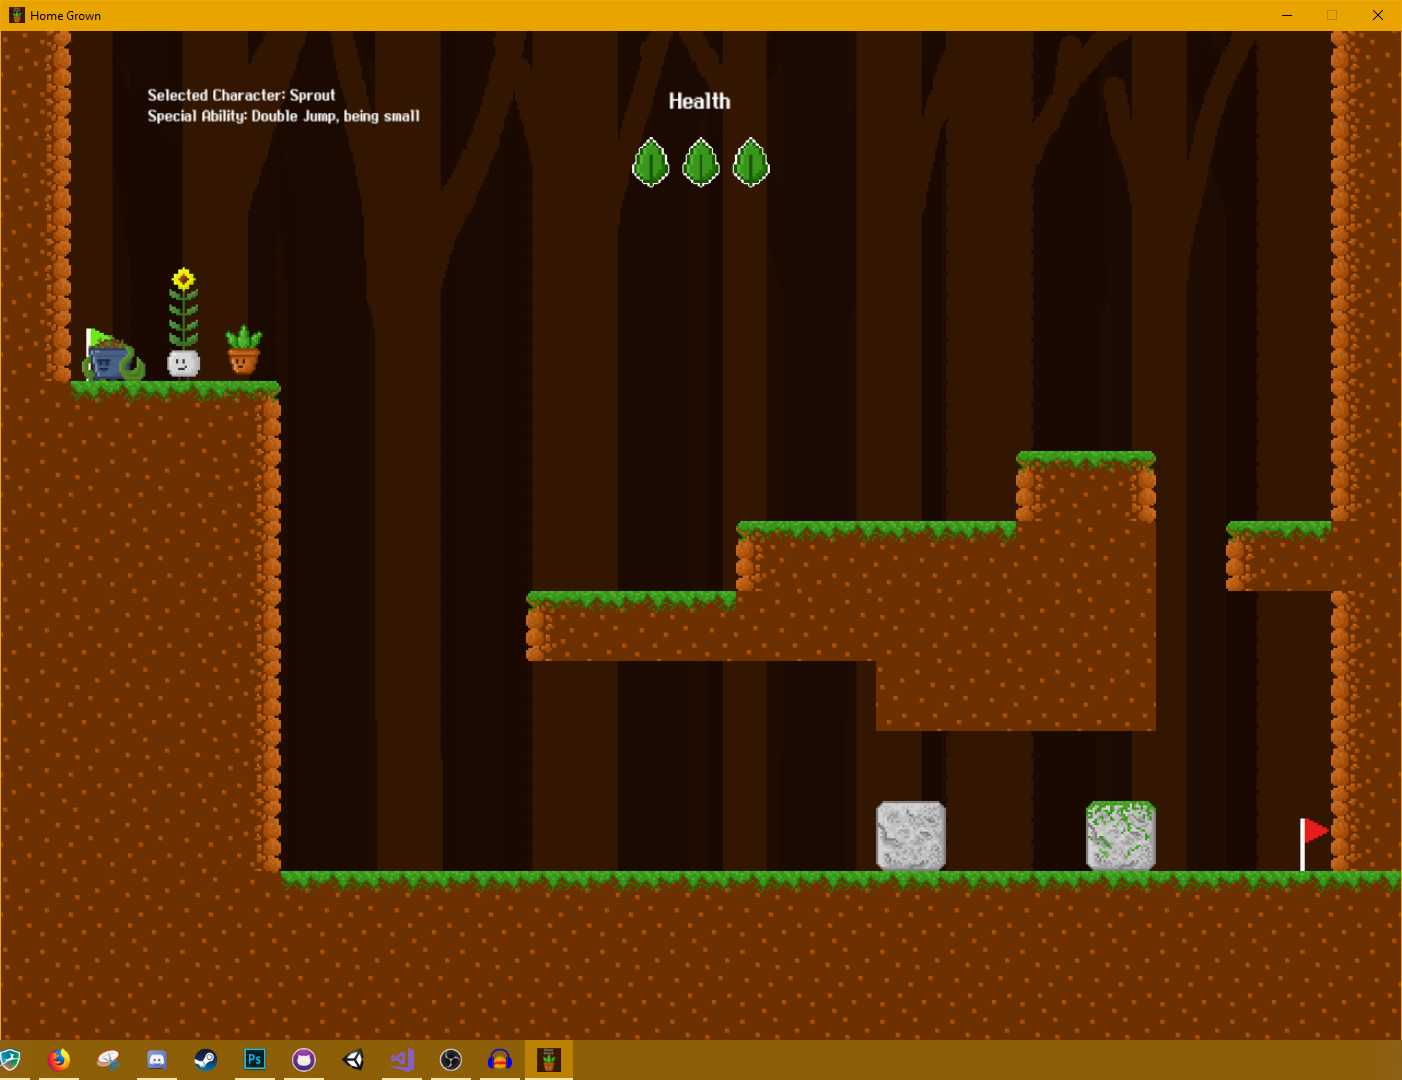Click the watering can character near the green flag

[x=110, y=363]
